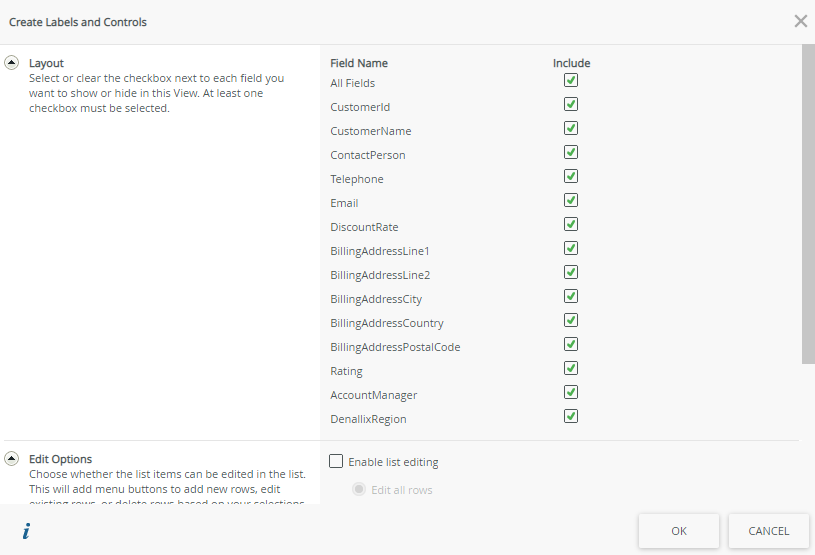
Task: Uncheck the CustomerId include checkbox
Action: point(571,105)
